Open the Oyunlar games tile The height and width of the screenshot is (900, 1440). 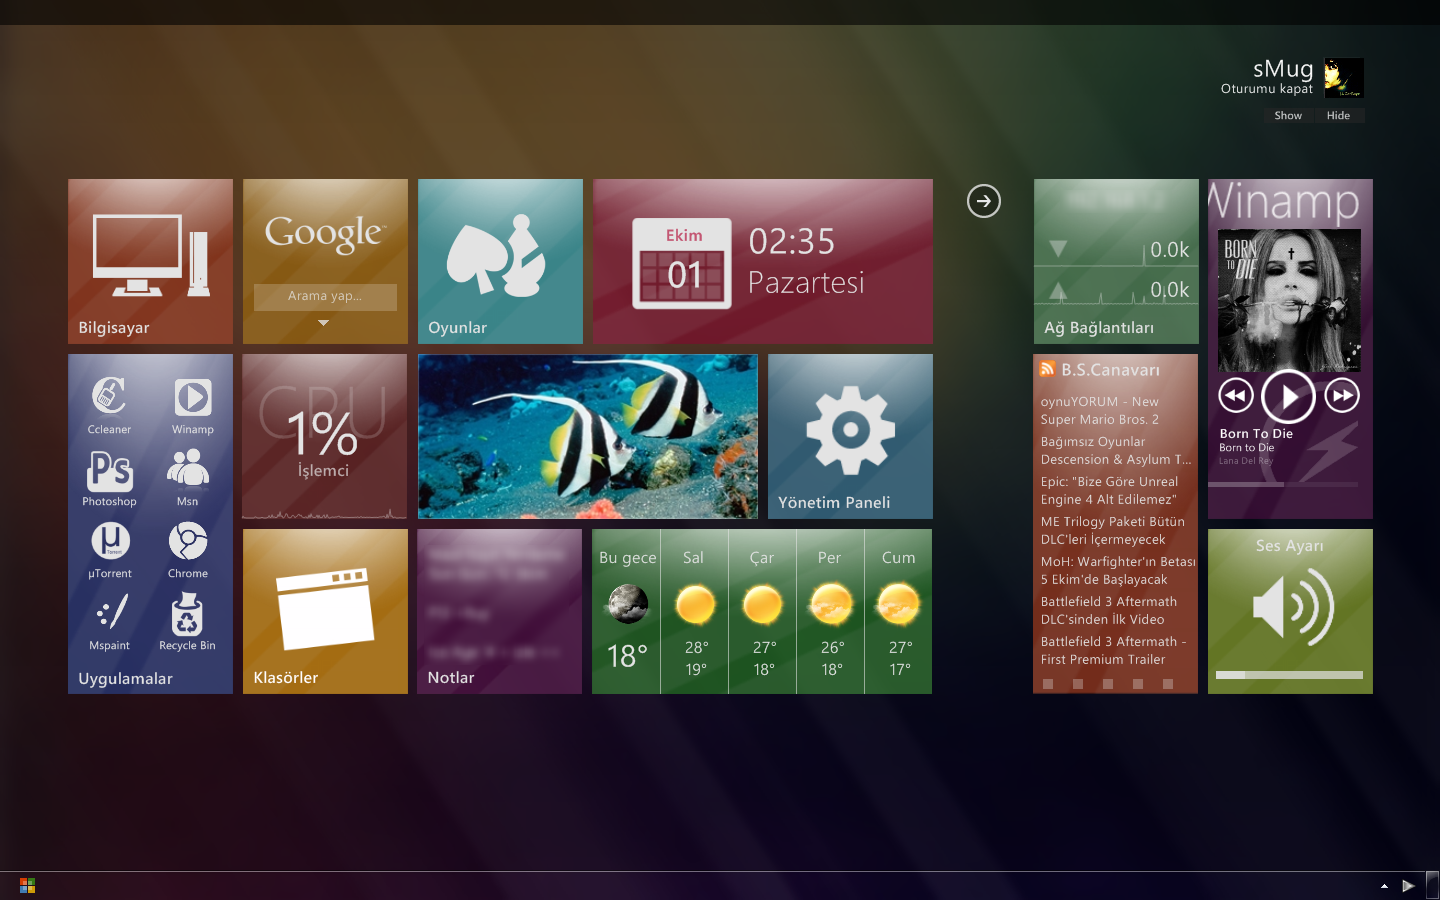click(x=500, y=261)
